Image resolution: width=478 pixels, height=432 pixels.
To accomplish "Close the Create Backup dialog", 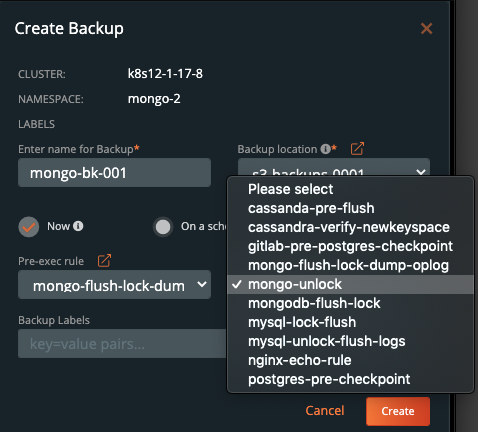I will [x=426, y=29].
